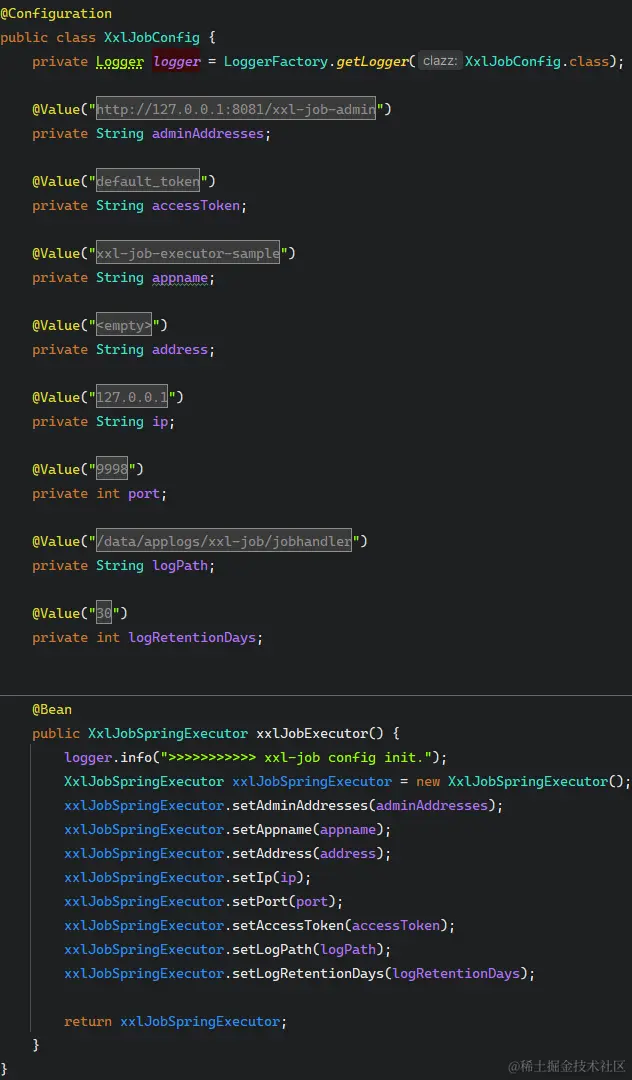Click the logPath field declaration
This screenshot has width=632, height=1080.
click(x=180, y=565)
